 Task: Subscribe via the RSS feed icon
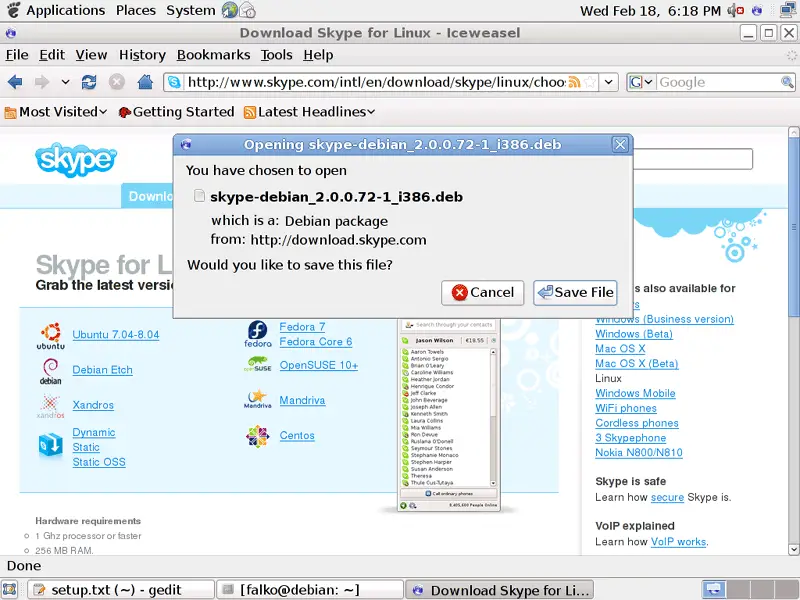[574, 82]
